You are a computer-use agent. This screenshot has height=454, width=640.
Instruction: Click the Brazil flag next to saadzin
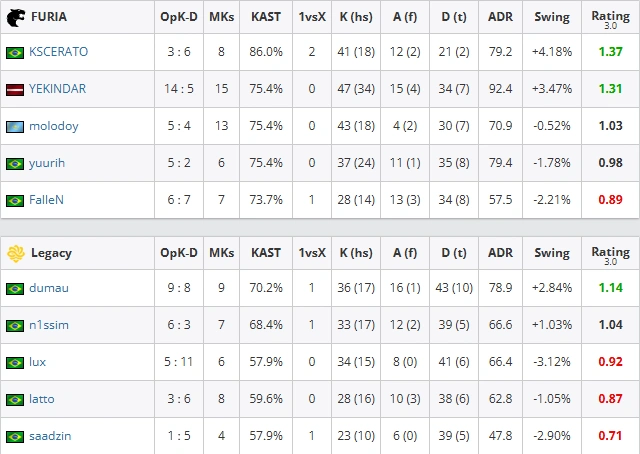15,436
